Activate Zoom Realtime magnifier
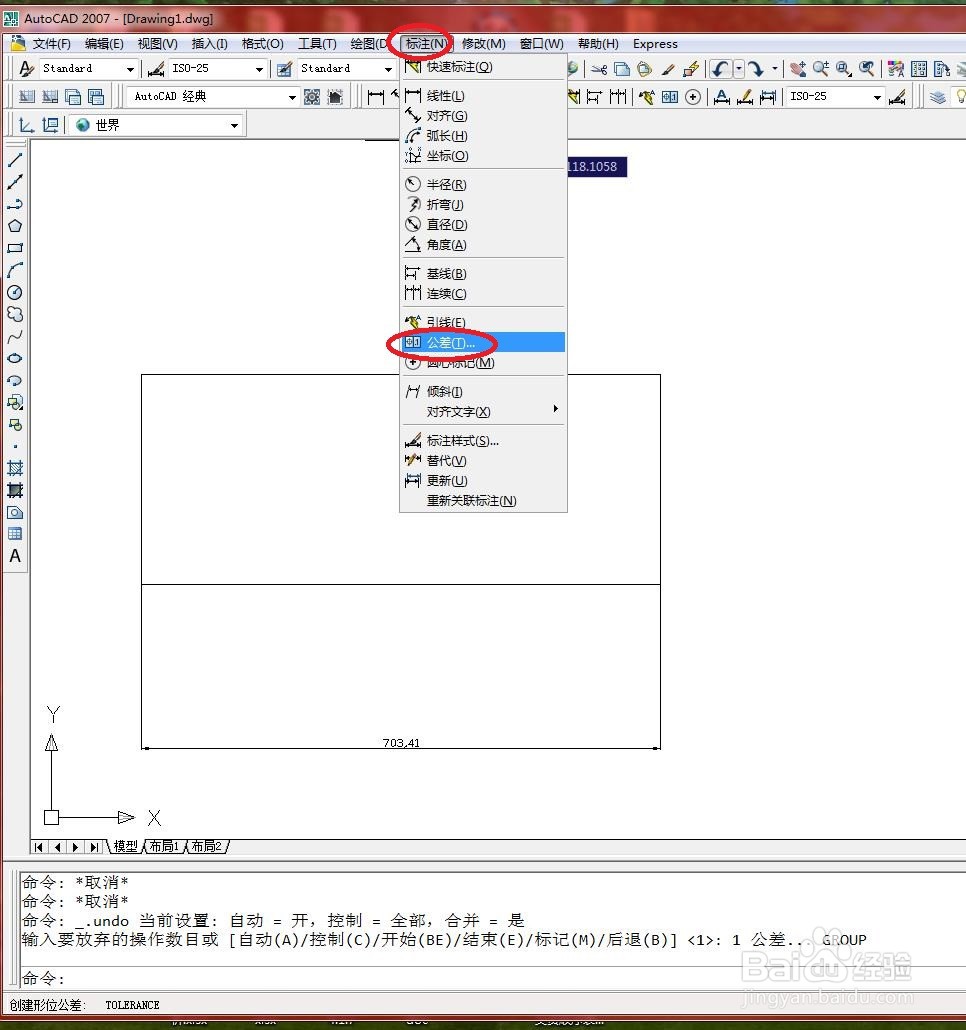The height and width of the screenshot is (1030, 966). 821,68
